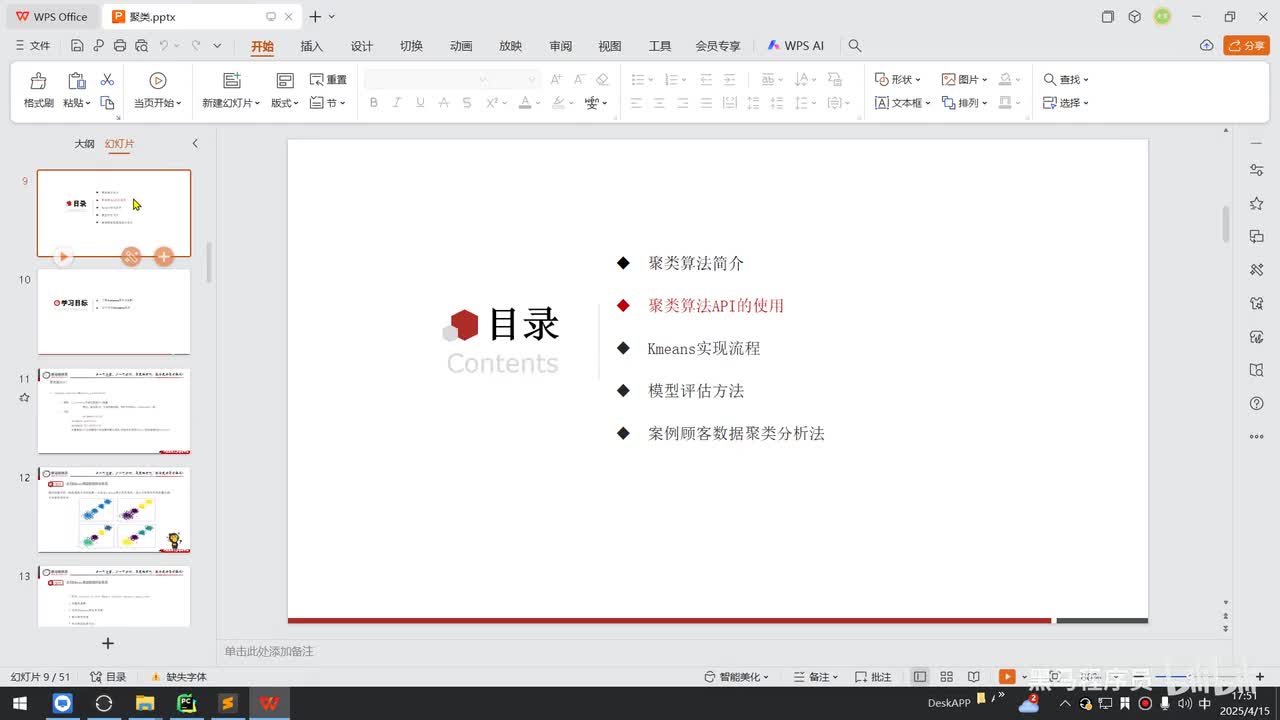Image resolution: width=1280 pixels, height=720 pixels.
Task: Click the help question mark in right sidebar
Action: click(1257, 403)
